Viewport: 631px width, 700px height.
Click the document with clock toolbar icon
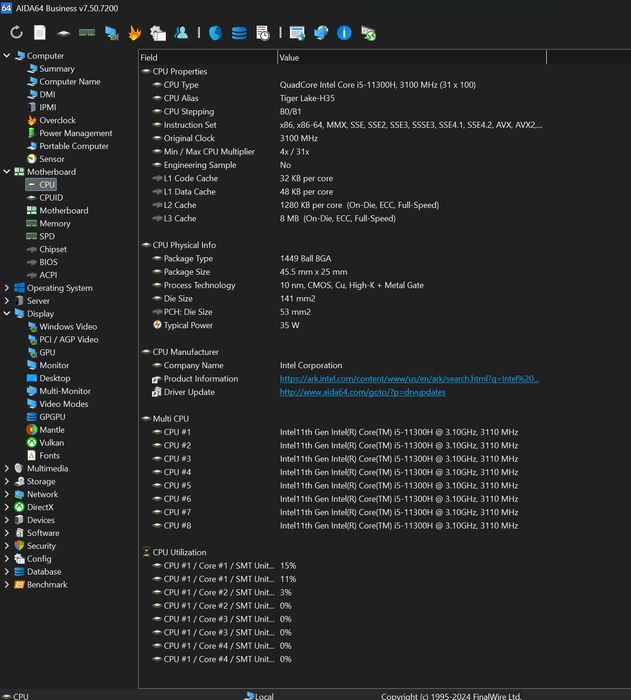(263, 33)
